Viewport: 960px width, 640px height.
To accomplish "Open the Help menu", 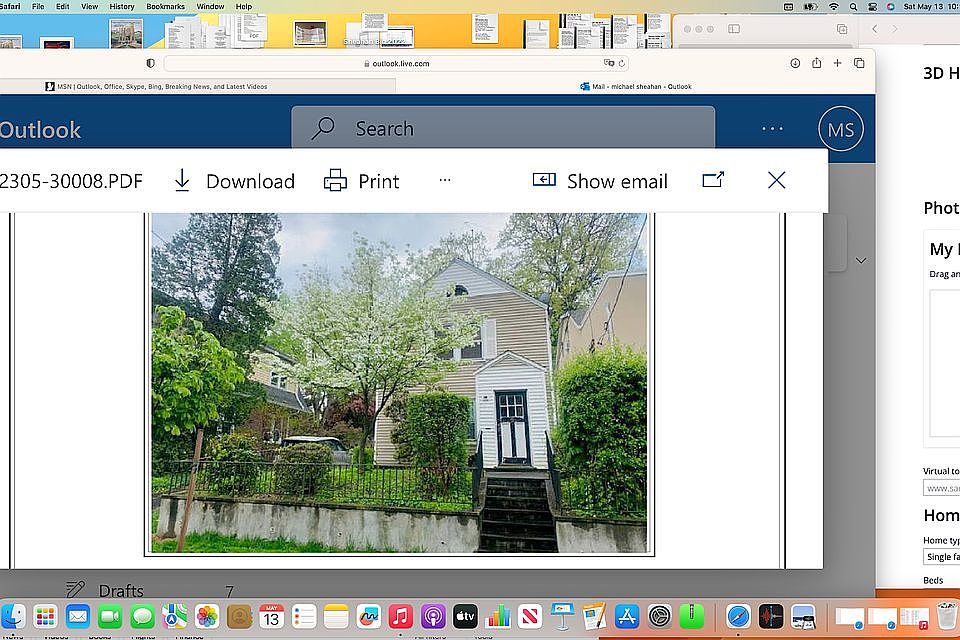I will [x=244, y=6].
